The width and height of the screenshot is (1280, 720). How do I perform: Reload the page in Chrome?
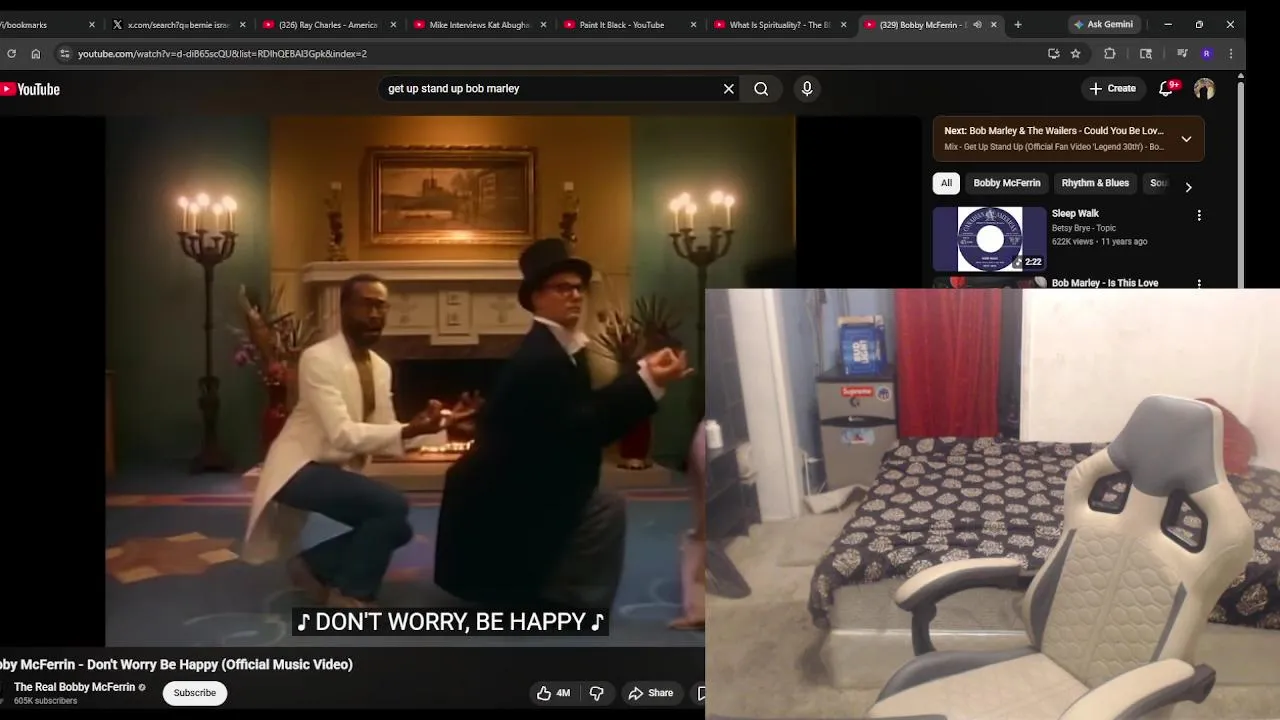[x=11, y=54]
